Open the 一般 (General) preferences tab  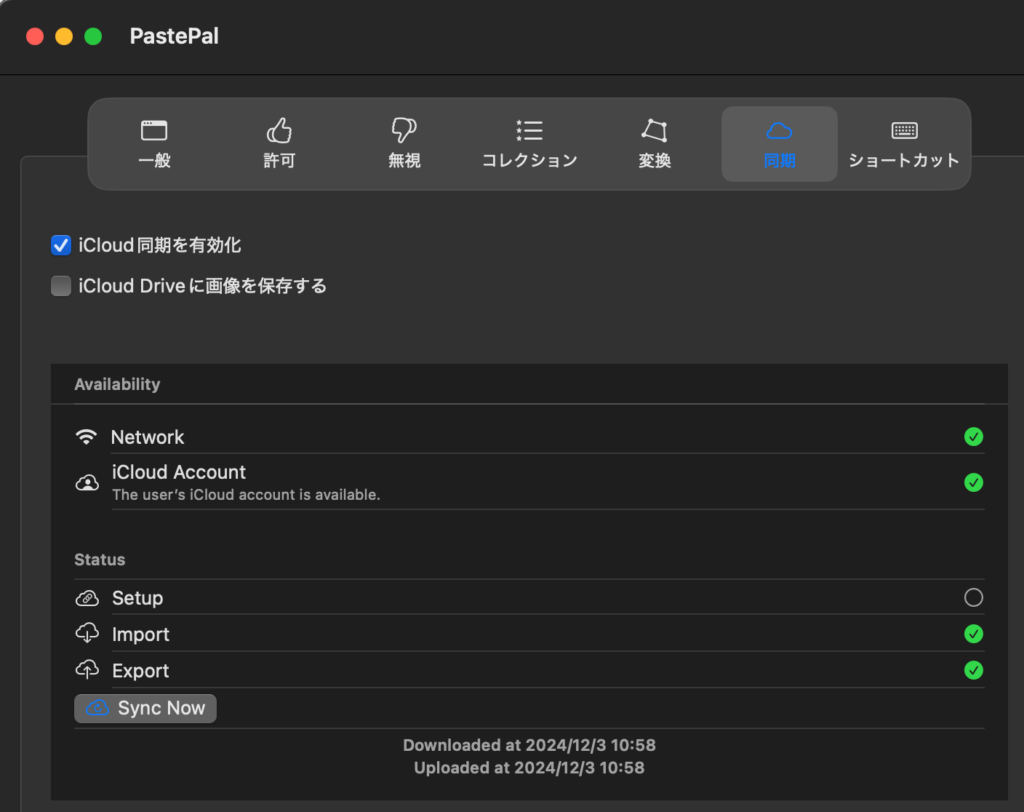coord(154,144)
